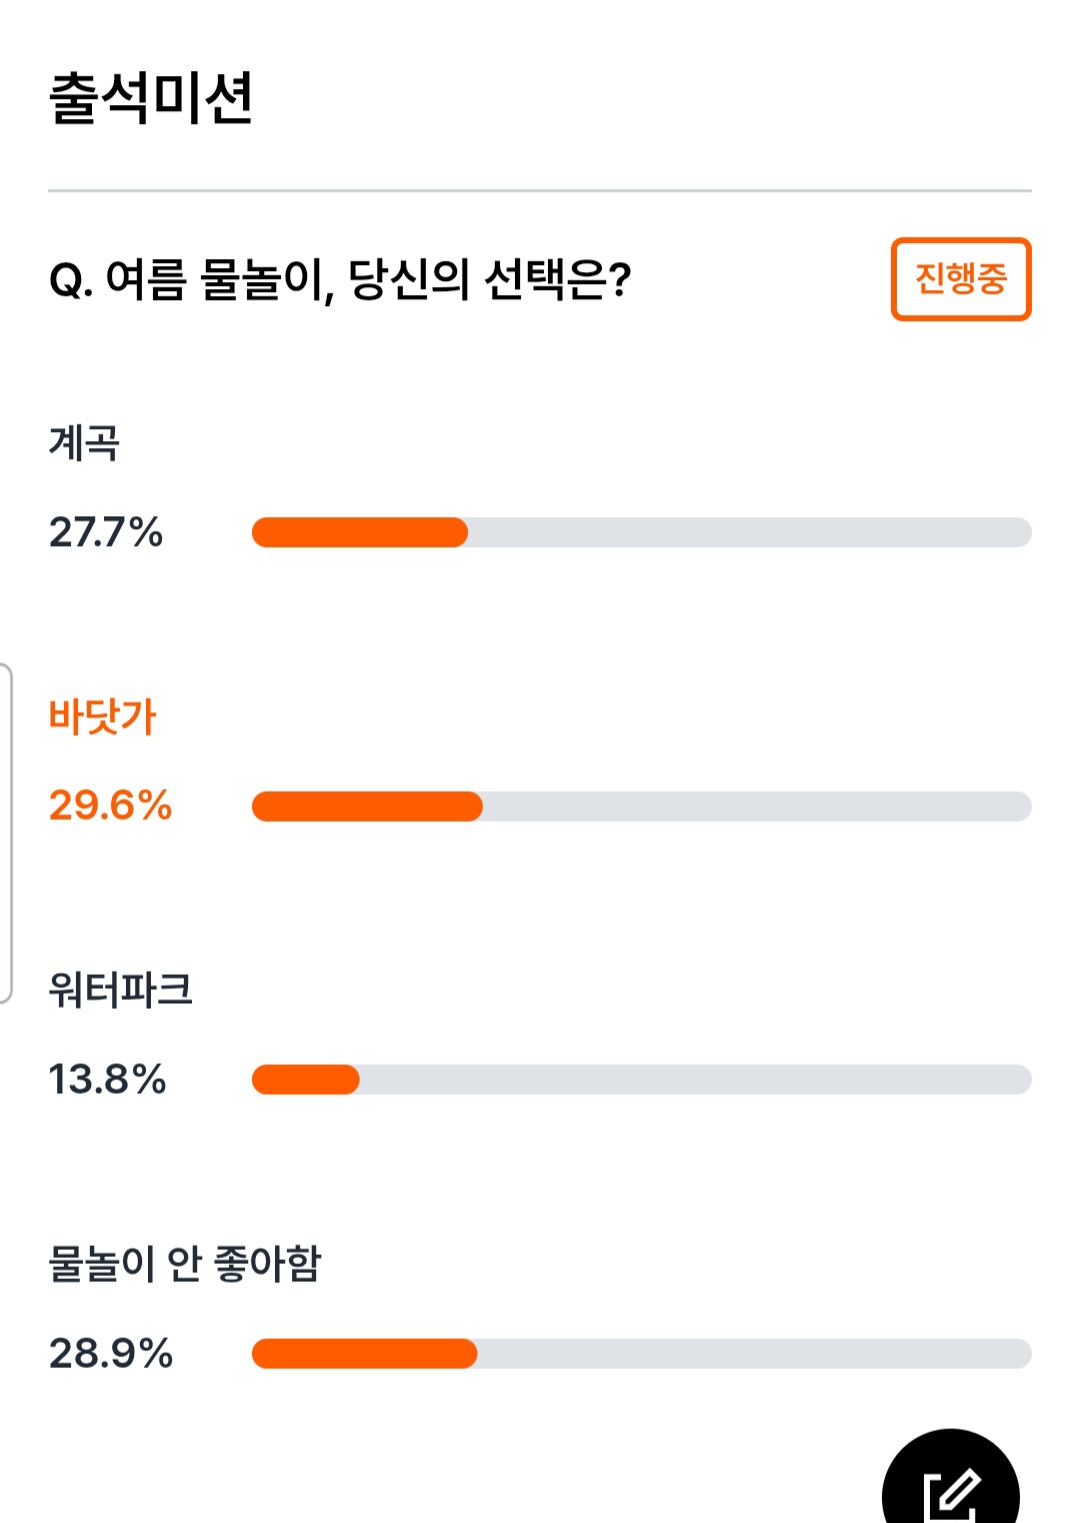Click the 28.9% result value
The width and height of the screenshot is (1079, 1523).
[x=111, y=1353]
